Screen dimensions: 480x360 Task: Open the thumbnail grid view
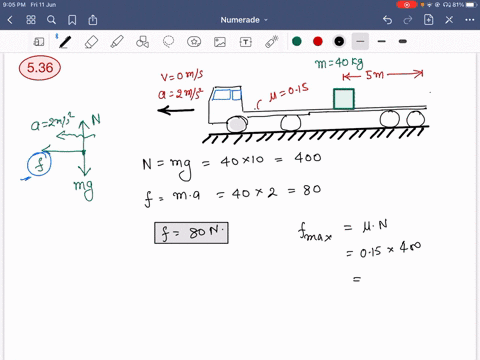(31, 20)
